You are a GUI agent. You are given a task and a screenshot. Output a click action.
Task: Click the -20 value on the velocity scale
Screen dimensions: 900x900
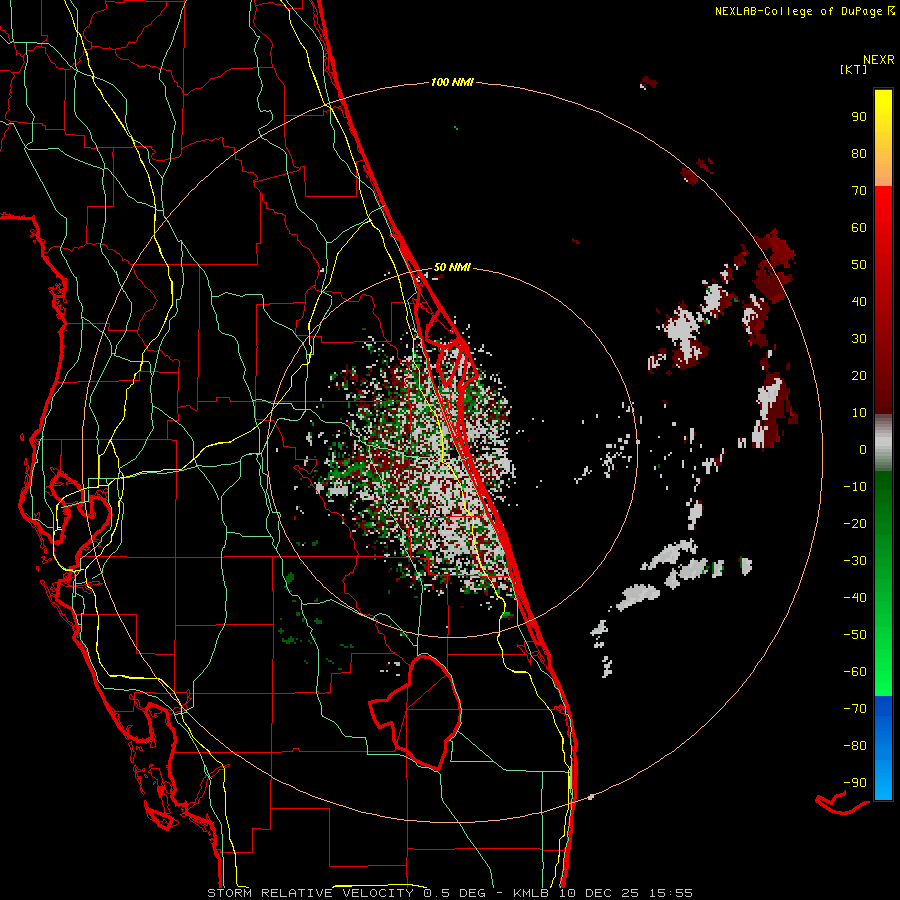[x=855, y=523]
